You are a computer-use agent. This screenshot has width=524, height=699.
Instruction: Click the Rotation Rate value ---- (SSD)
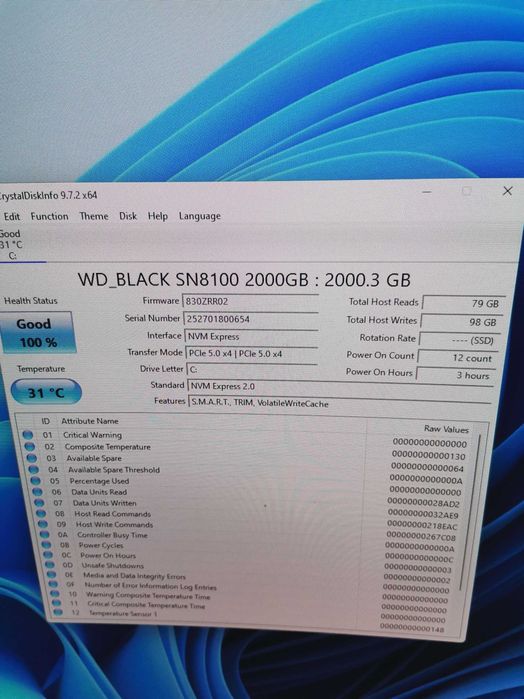[x=458, y=341]
